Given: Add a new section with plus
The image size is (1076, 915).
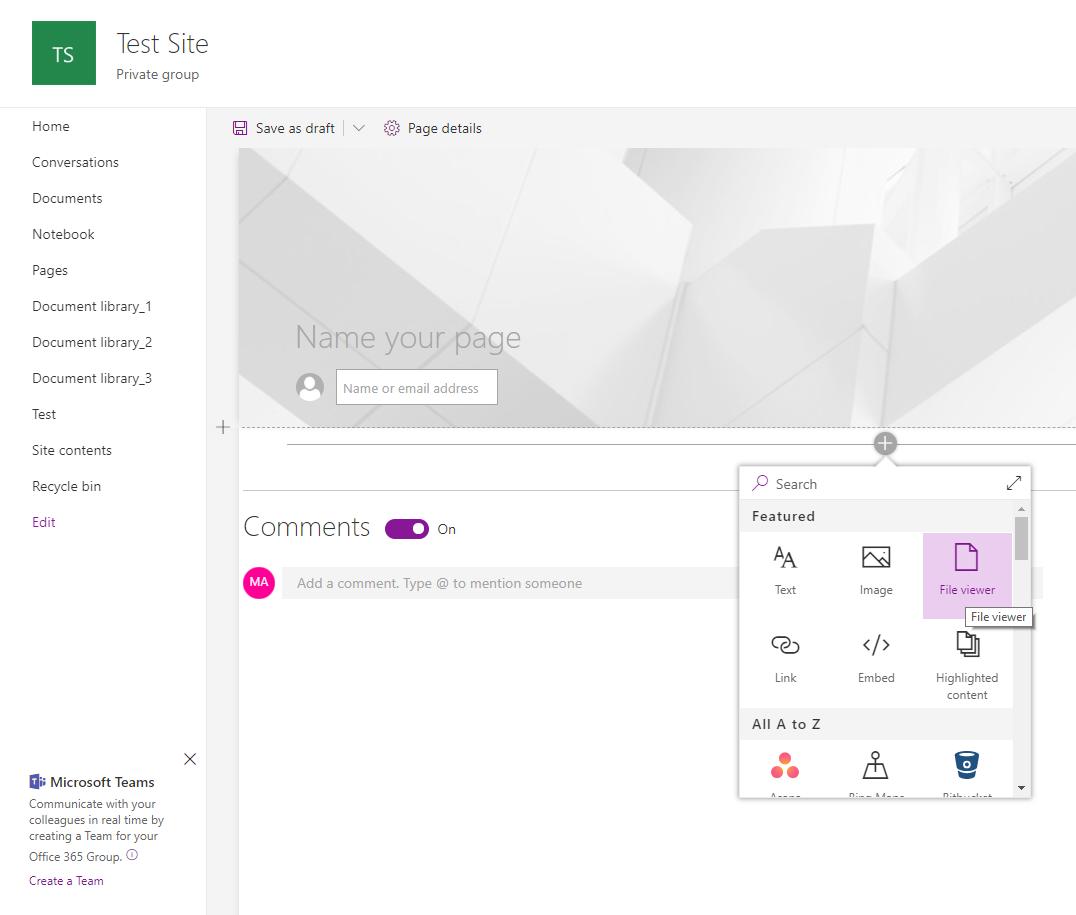Looking at the screenshot, I should coord(222,427).
